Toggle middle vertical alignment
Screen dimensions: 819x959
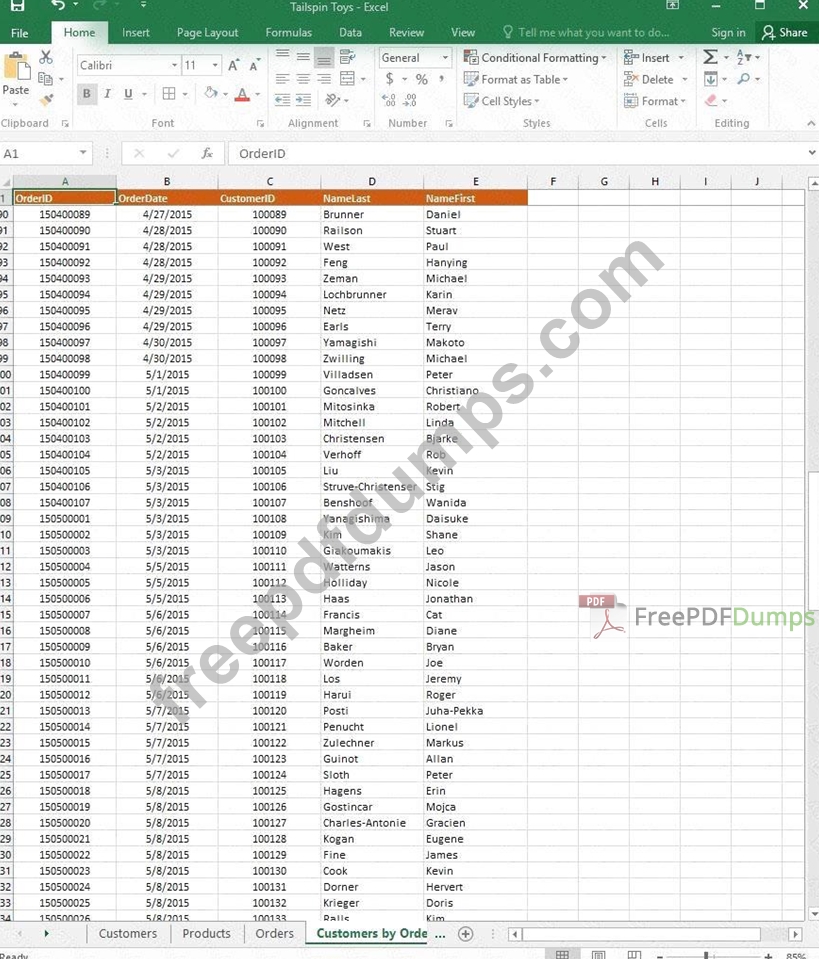tap(303, 57)
